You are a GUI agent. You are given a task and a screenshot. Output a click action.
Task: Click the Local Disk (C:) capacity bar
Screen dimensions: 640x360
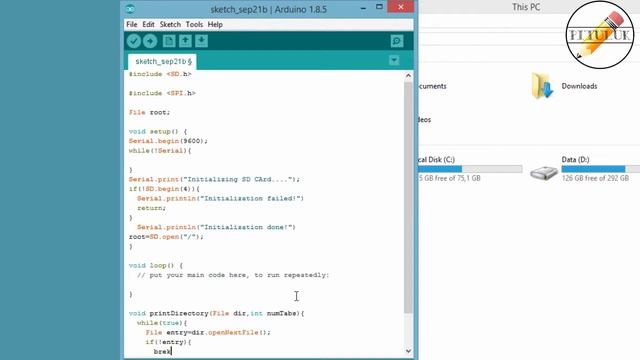(470, 169)
